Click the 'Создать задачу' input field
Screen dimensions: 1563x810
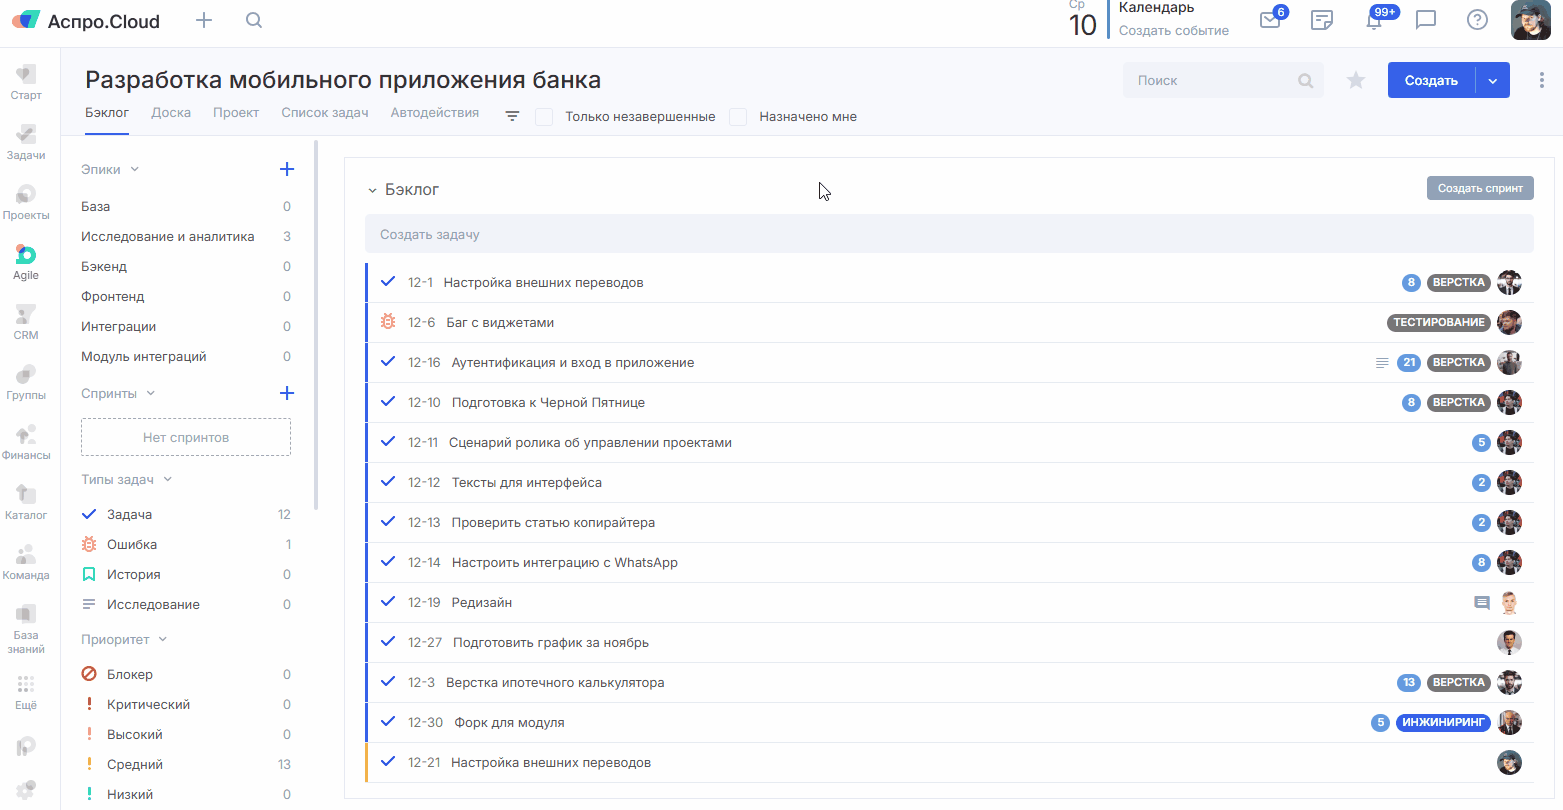pyautogui.click(x=948, y=235)
